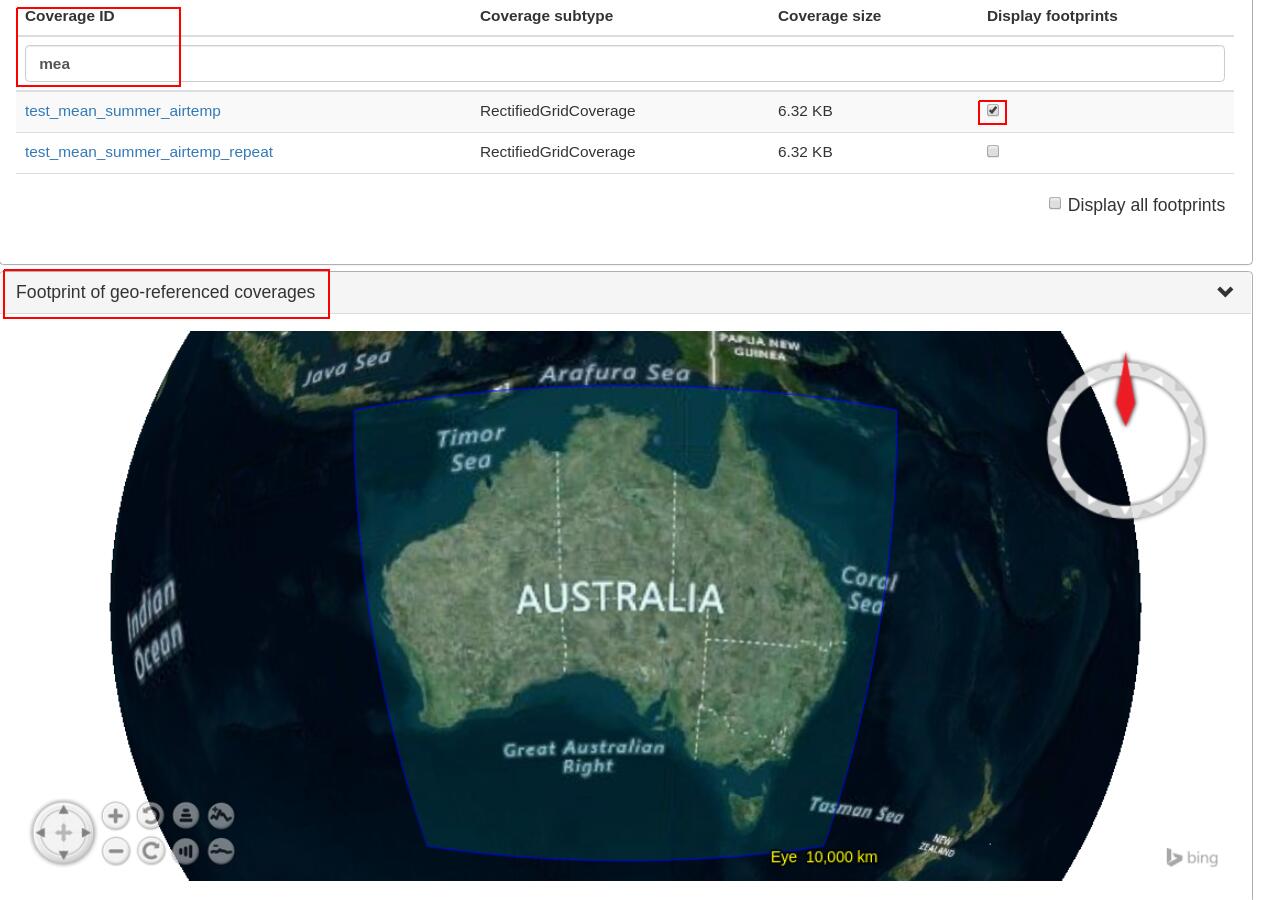Viewport: 1263px width, 900px height.
Task: Decrease vertical exaggeration with flat terrain icon
Action: 221,851
